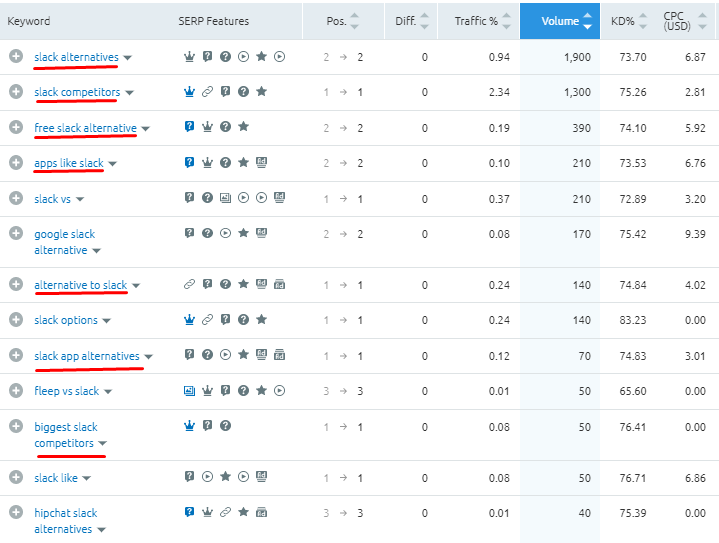Select traffic value 2.34
Image resolution: width=719 pixels, height=543 pixels.
pyautogui.click(x=499, y=92)
